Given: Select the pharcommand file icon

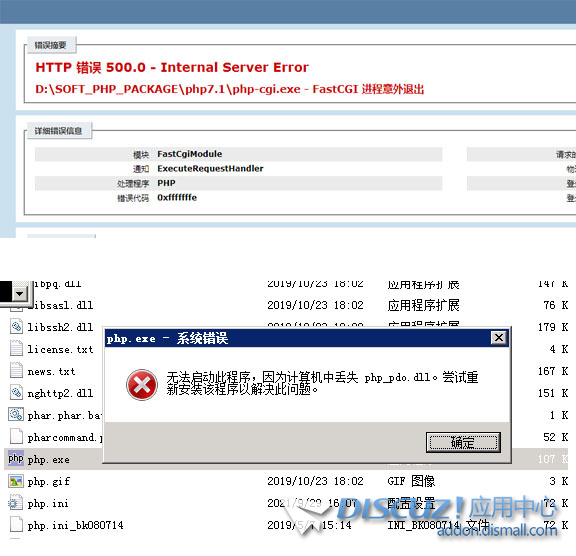Looking at the screenshot, I should [x=16, y=437].
